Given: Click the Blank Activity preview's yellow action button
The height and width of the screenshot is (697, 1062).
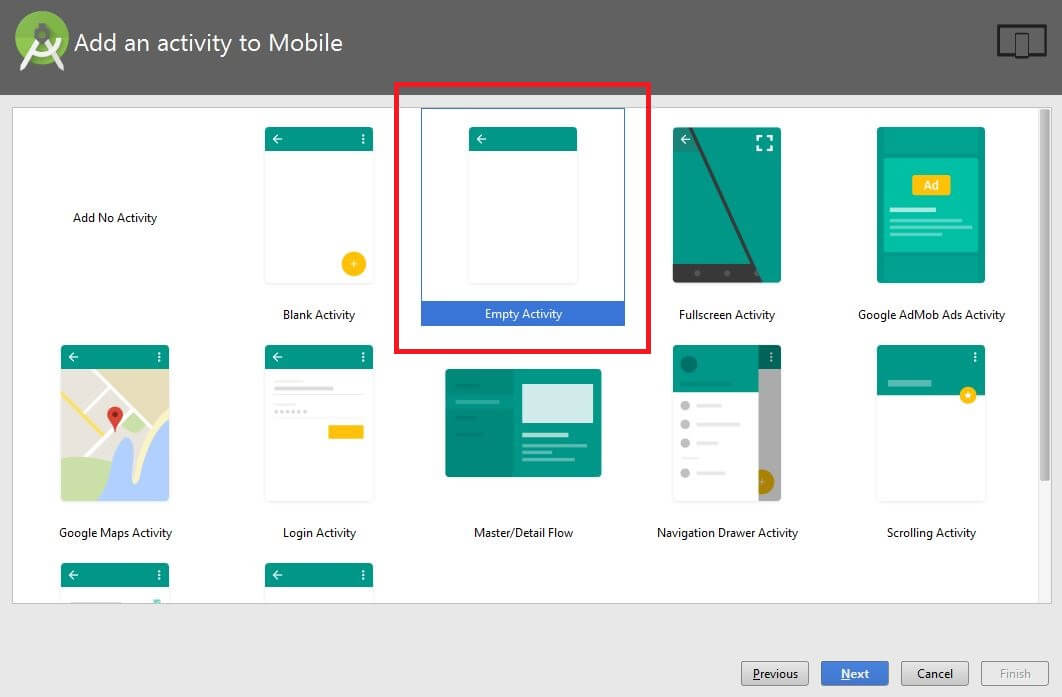Looking at the screenshot, I should point(352,263).
